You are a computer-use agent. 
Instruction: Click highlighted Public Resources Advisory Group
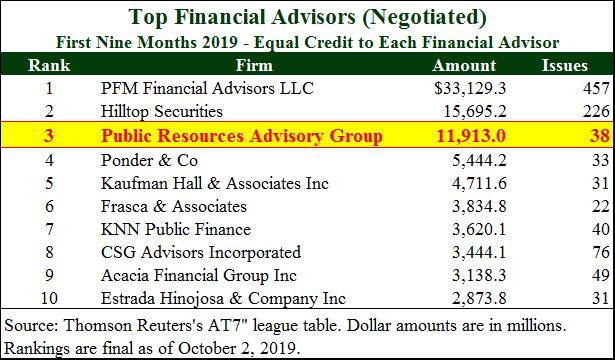(x=242, y=136)
